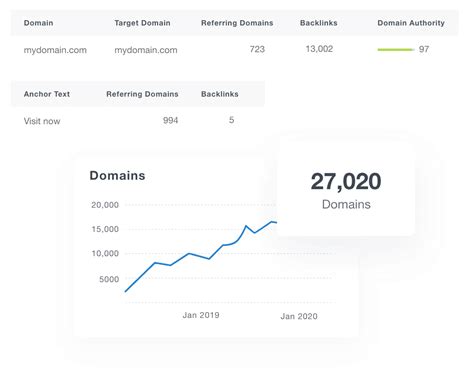Click the Domains chart title
This screenshot has height=380, width=474.
(117, 176)
